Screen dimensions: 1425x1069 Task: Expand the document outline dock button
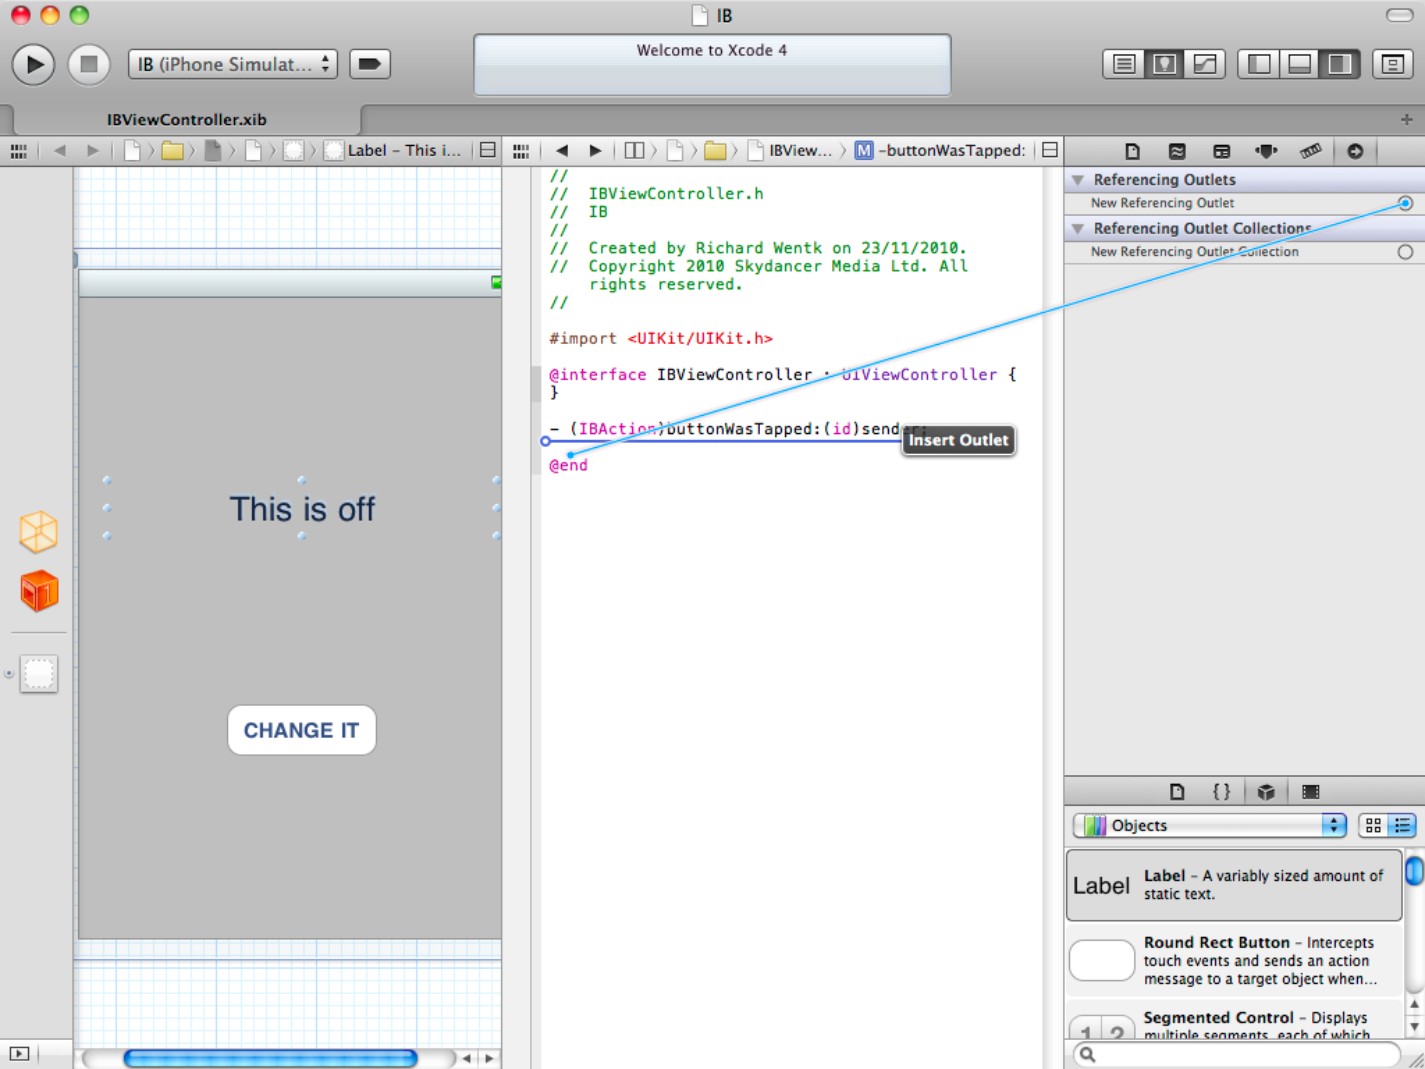click(x=18, y=1053)
